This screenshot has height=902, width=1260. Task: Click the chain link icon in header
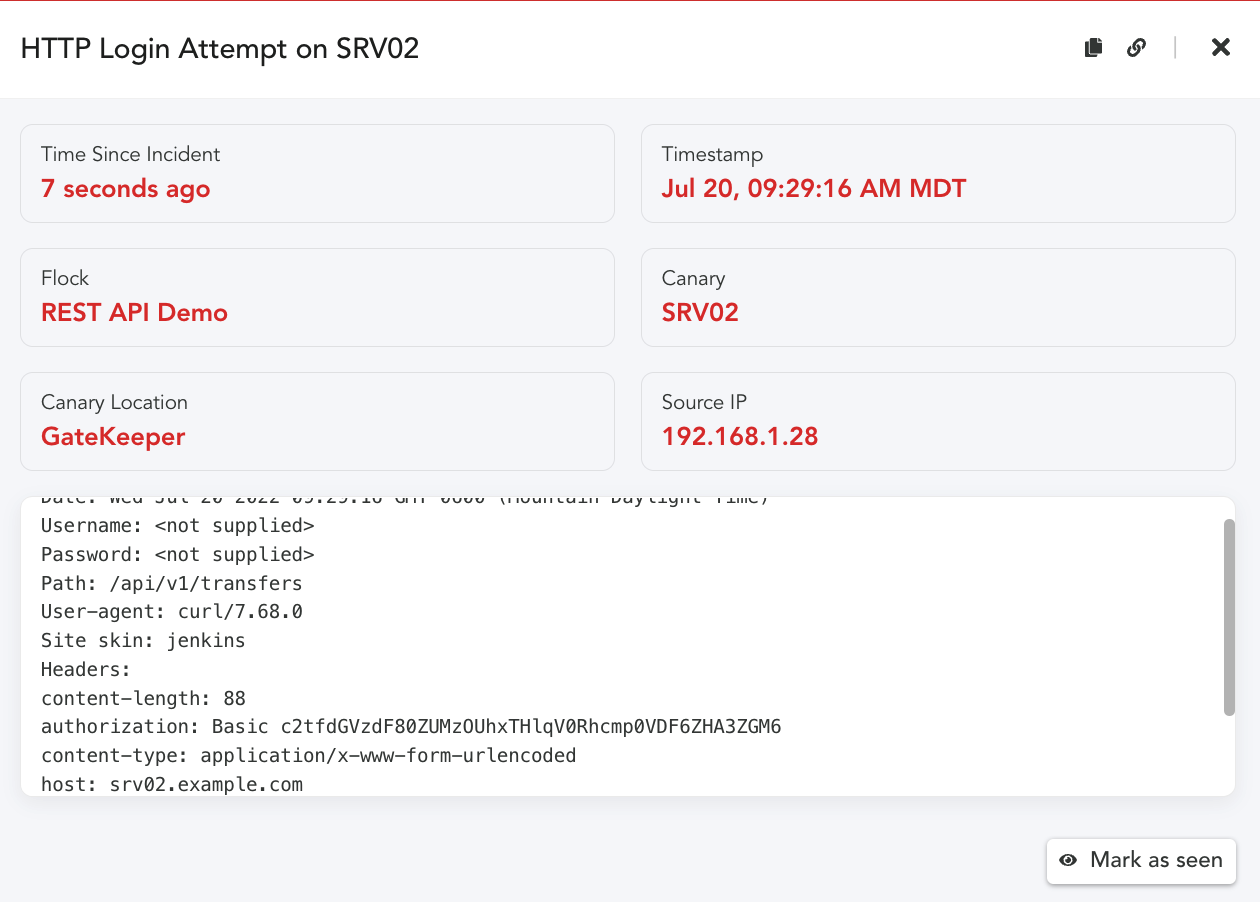(x=1136, y=47)
